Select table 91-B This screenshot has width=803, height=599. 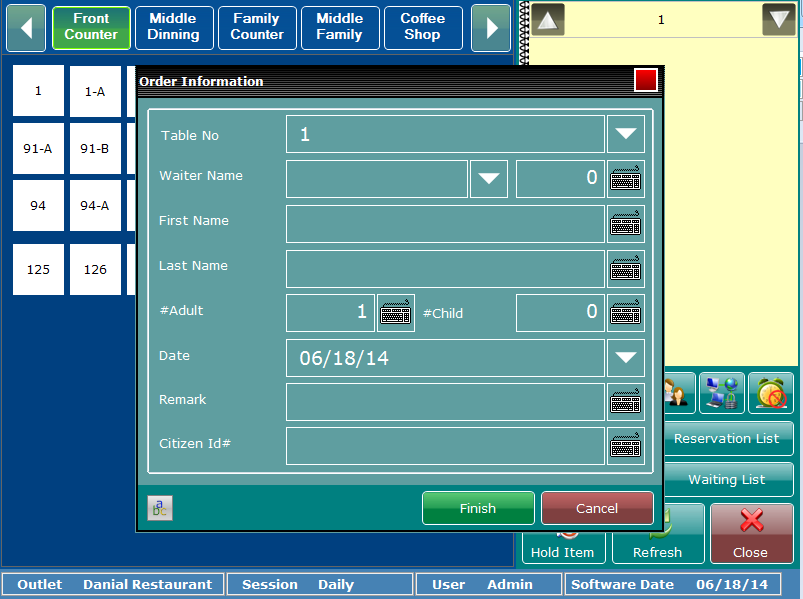[95, 148]
